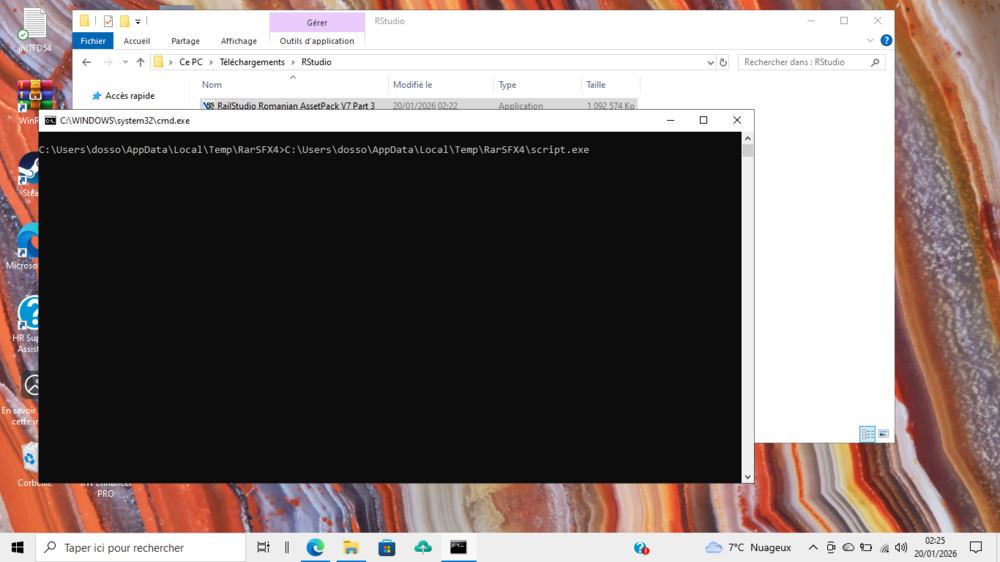Click the OneDrive cloud tray icon
This screenshot has height=562, width=1000.
click(x=848, y=547)
